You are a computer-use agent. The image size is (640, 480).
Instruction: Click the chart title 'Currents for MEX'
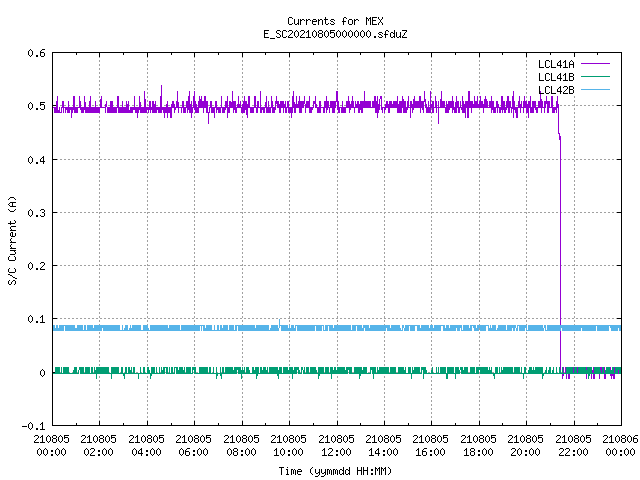(335, 21)
